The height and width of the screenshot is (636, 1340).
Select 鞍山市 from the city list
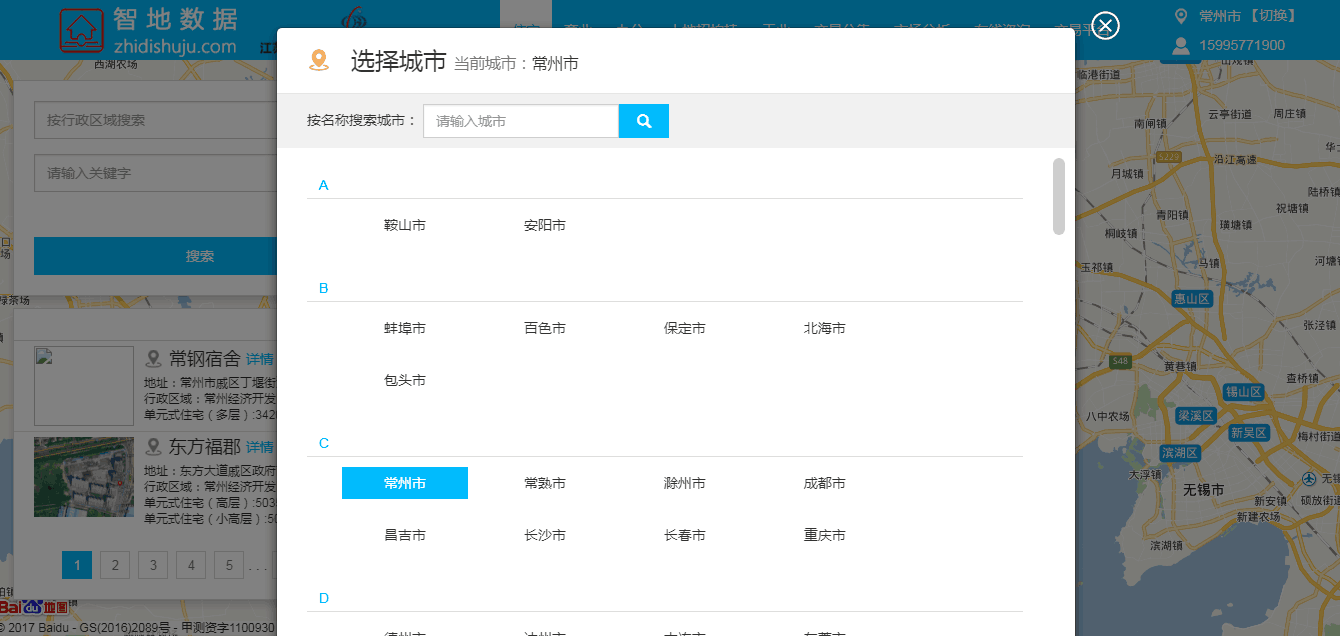tap(405, 226)
